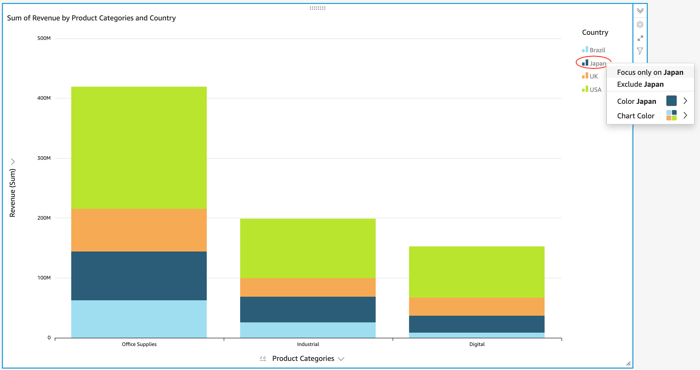Select Brazil segment of Digital bar
Image resolution: width=700 pixels, height=370 pixels.
477,335
